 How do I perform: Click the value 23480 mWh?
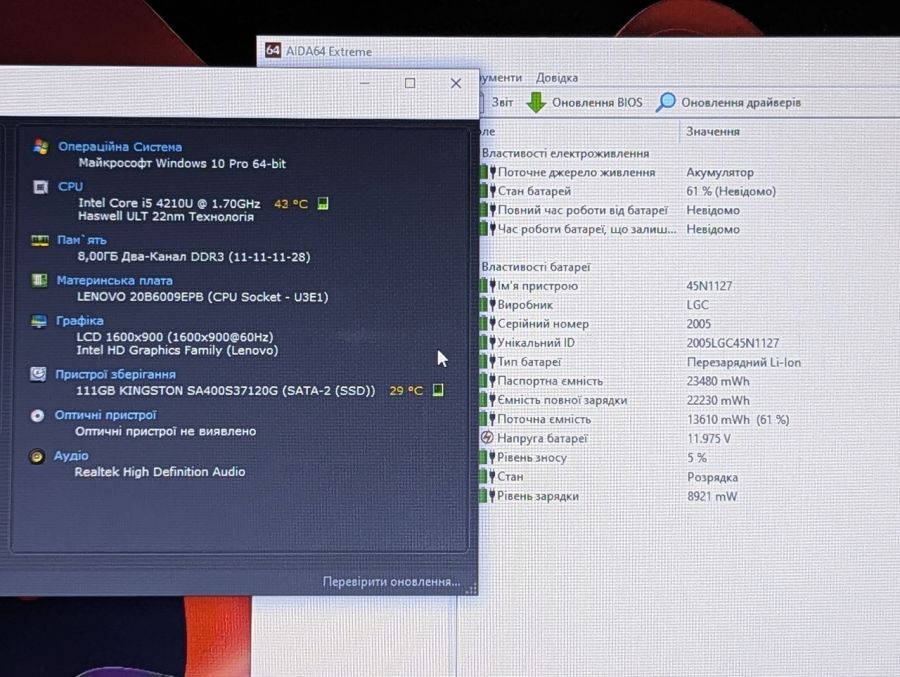718,381
